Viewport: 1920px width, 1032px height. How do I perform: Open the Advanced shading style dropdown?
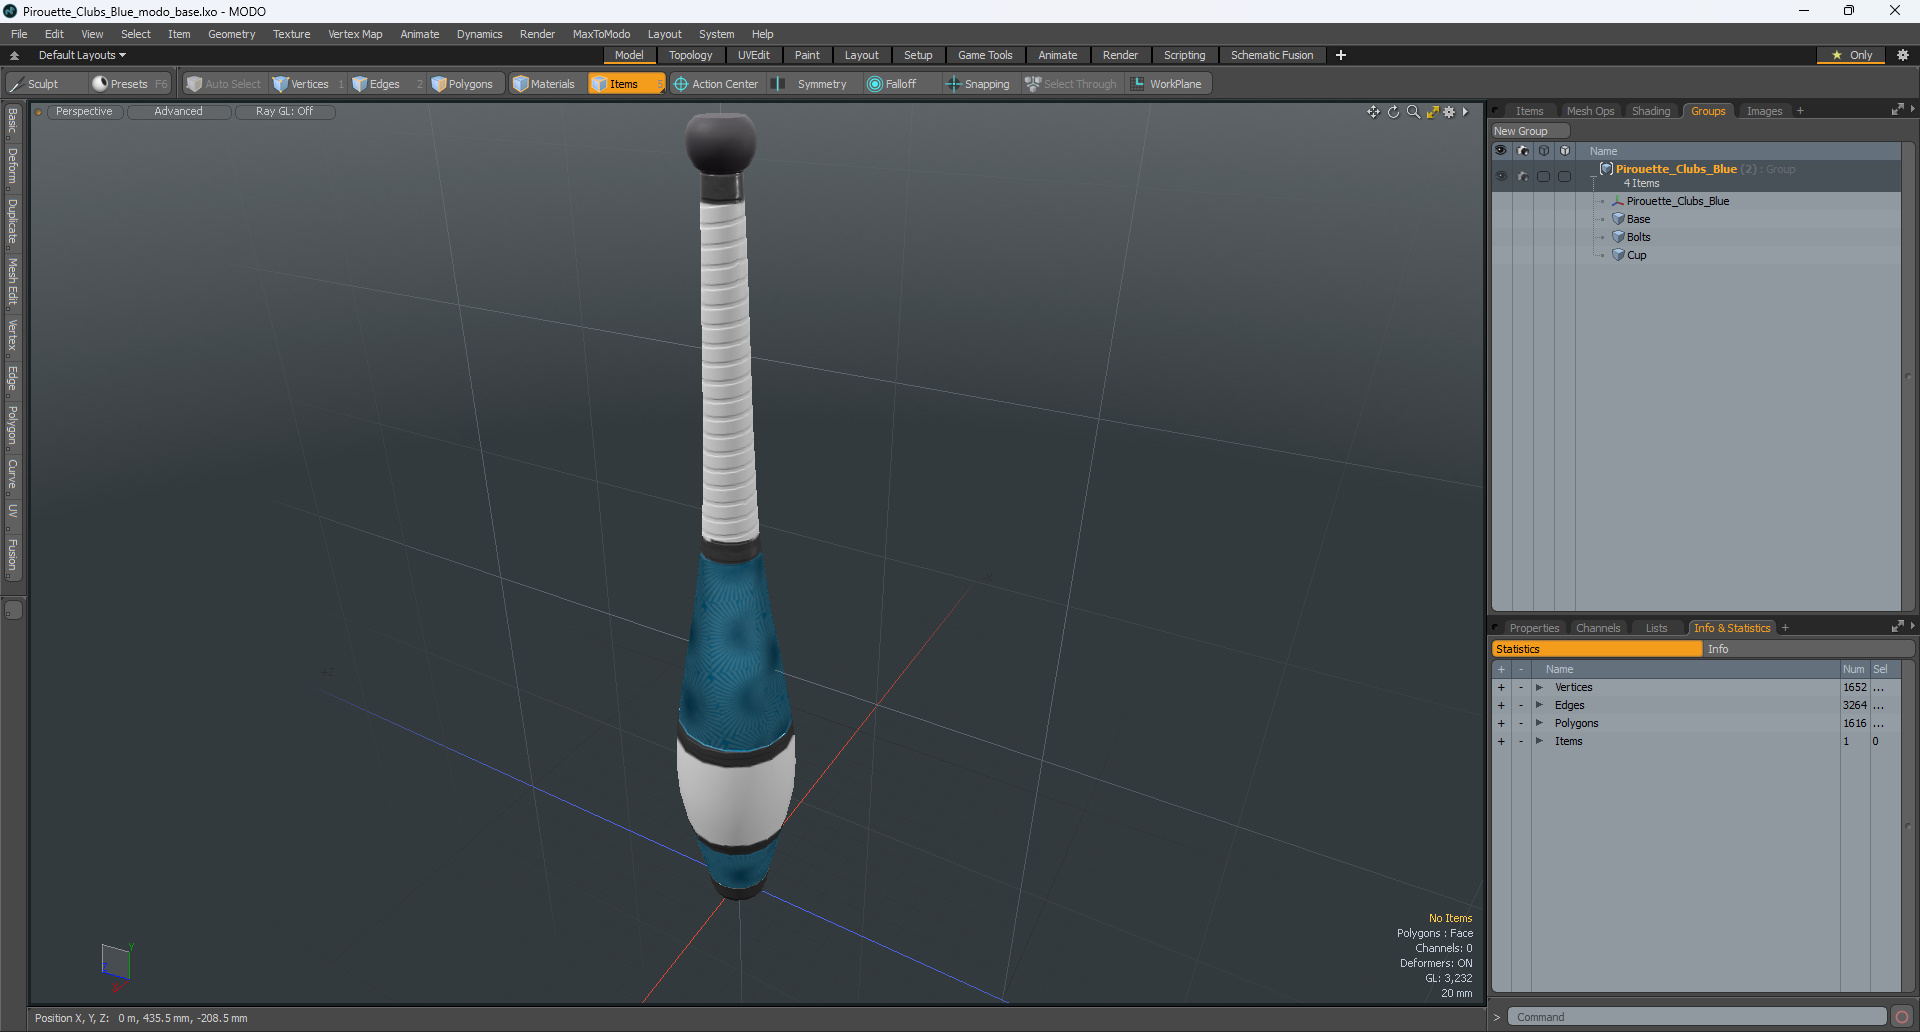178,112
